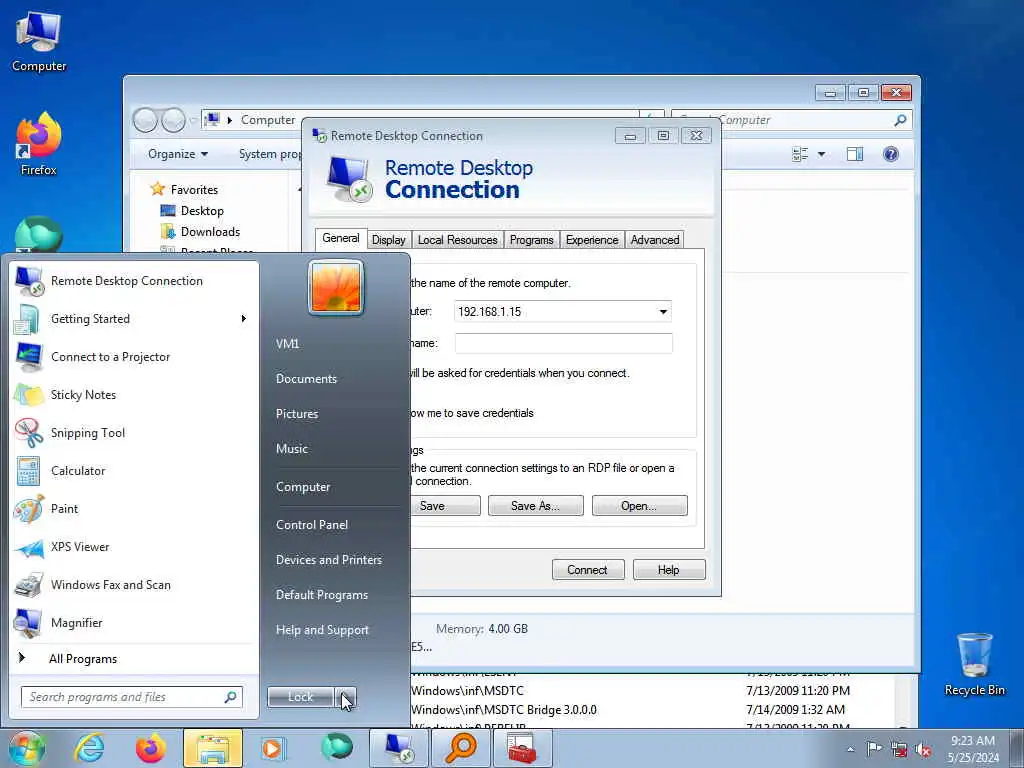The width and height of the screenshot is (1024, 768).
Task: Launch Firefox from the taskbar
Action: 151,748
